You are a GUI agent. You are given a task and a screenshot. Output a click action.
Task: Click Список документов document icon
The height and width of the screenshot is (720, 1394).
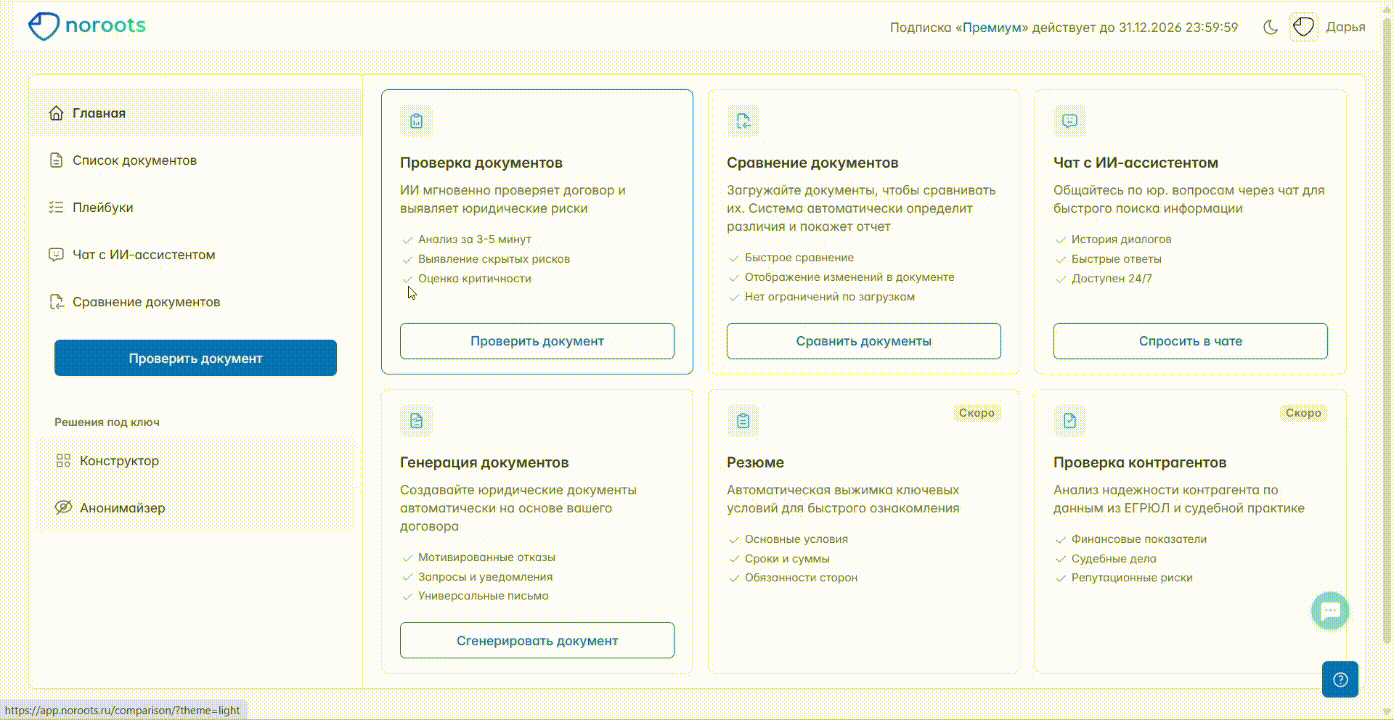coord(56,160)
